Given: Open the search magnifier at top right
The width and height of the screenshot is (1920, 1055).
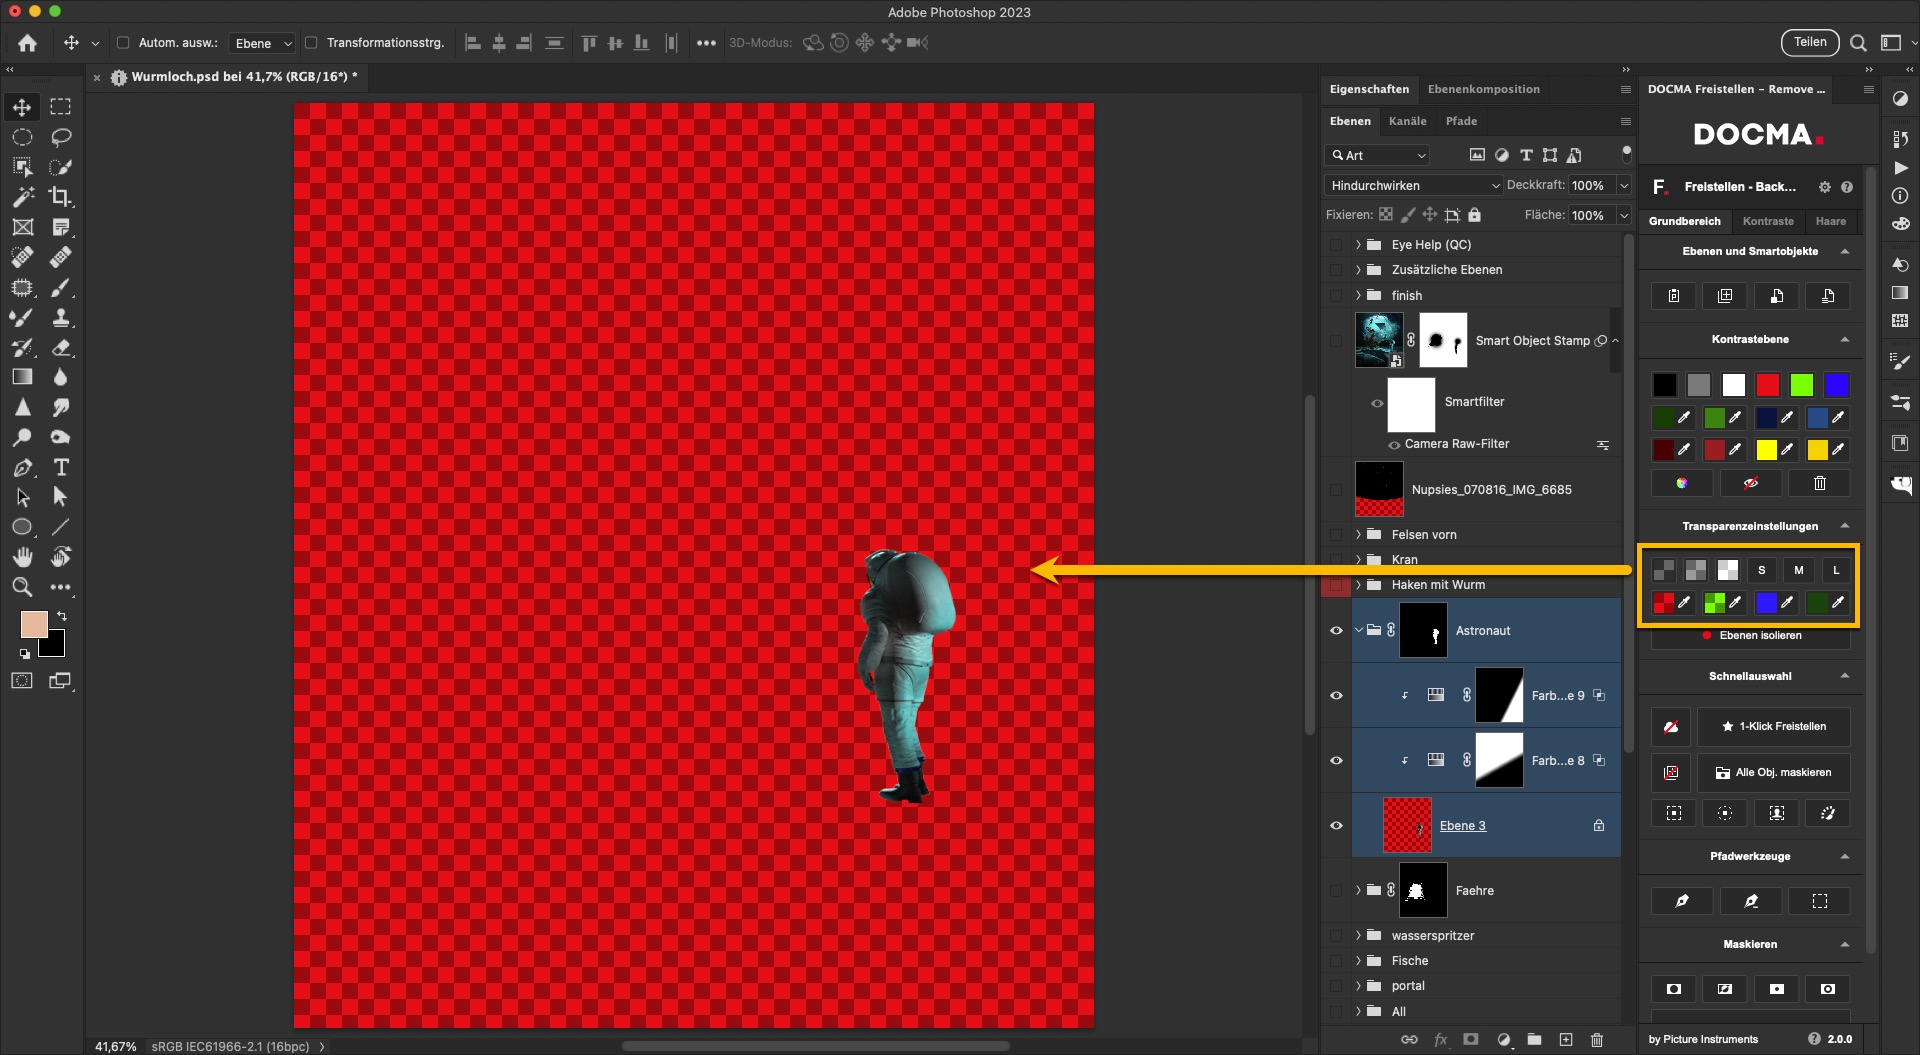Looking at the screenshot, I should [1858, 43].
